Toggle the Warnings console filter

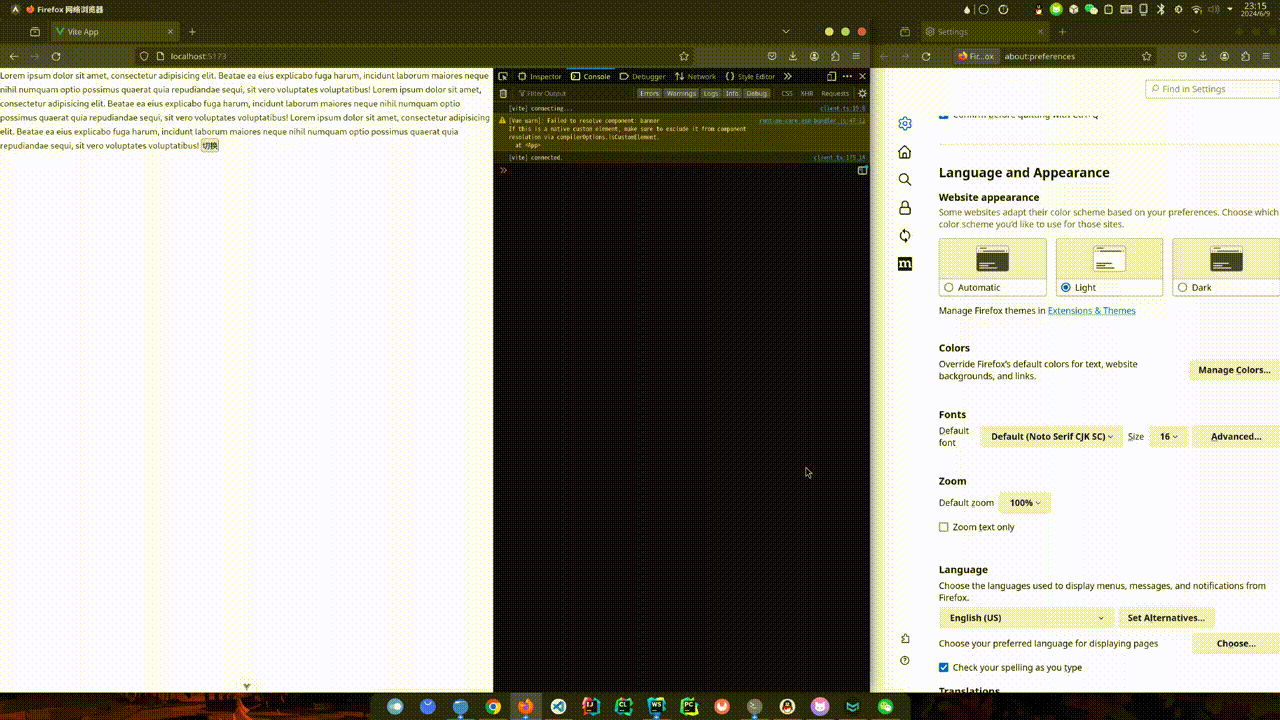[x=681, y=93]
